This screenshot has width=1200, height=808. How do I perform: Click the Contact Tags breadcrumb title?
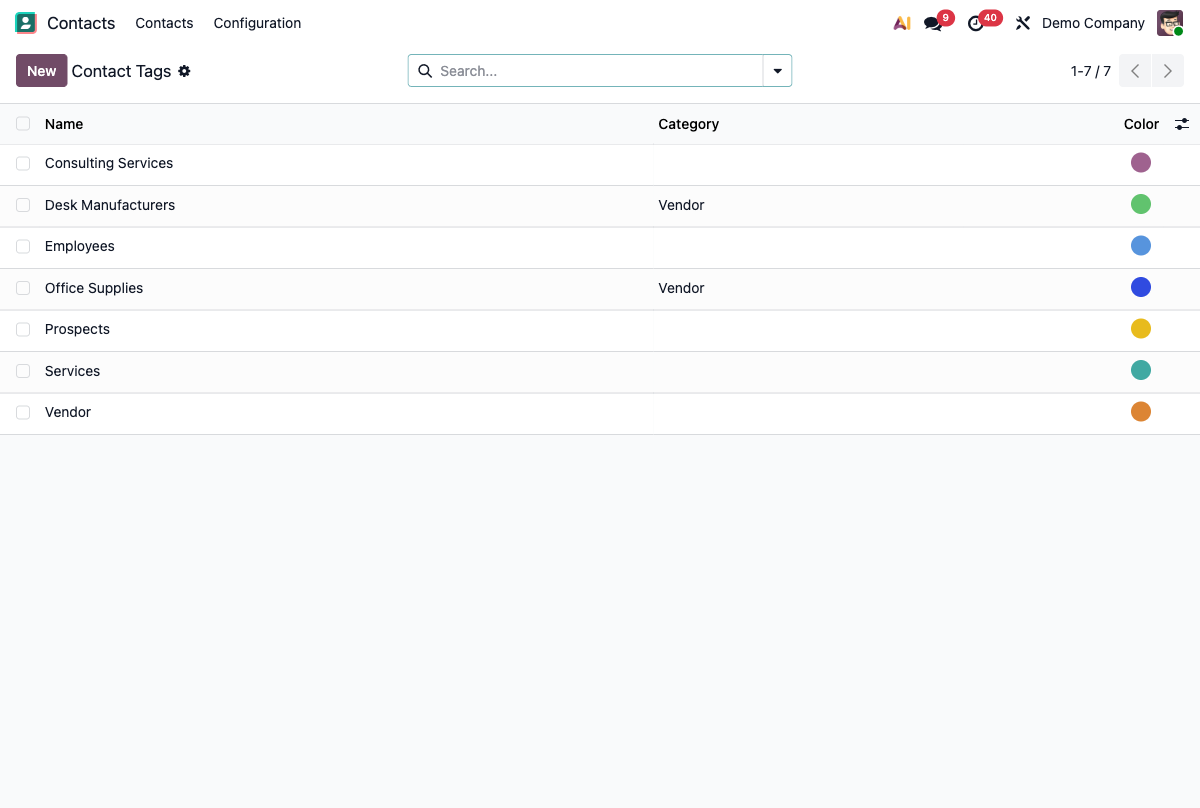coord(121,71)
